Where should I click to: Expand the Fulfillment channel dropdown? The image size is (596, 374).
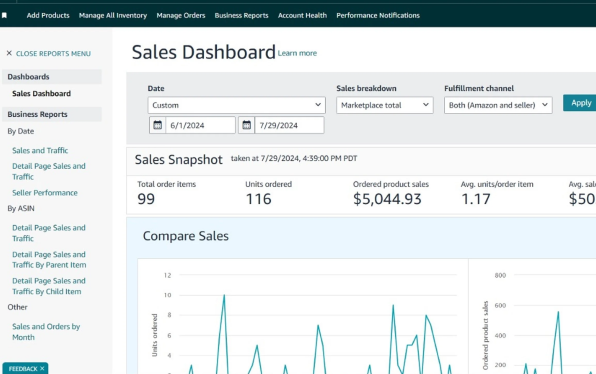click(x=498, y=105)
